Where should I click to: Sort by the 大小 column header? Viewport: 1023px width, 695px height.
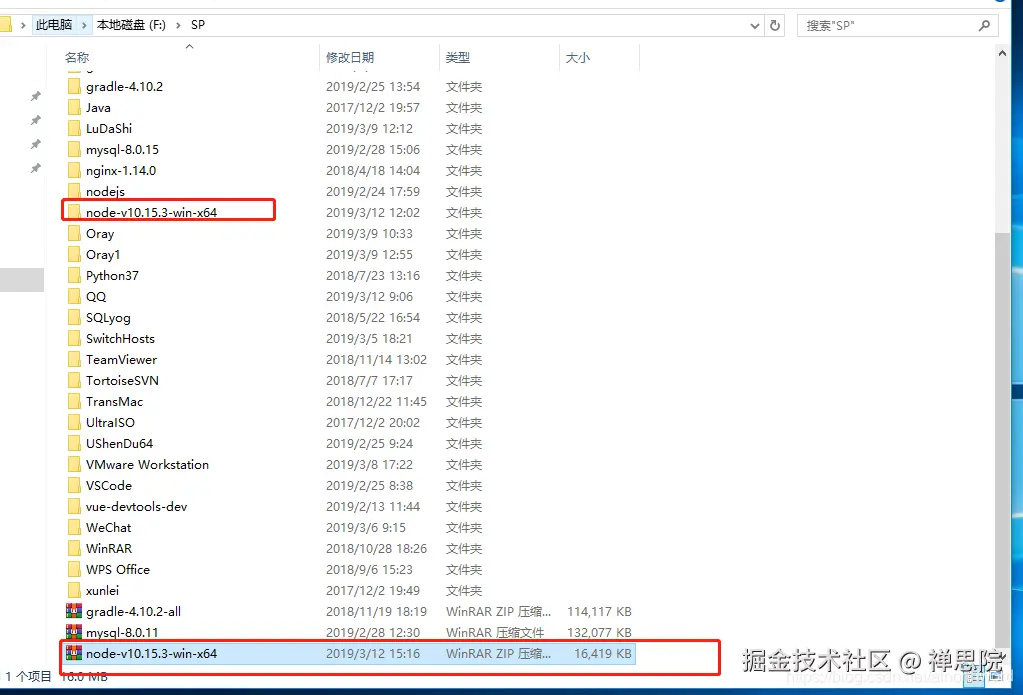577,57
